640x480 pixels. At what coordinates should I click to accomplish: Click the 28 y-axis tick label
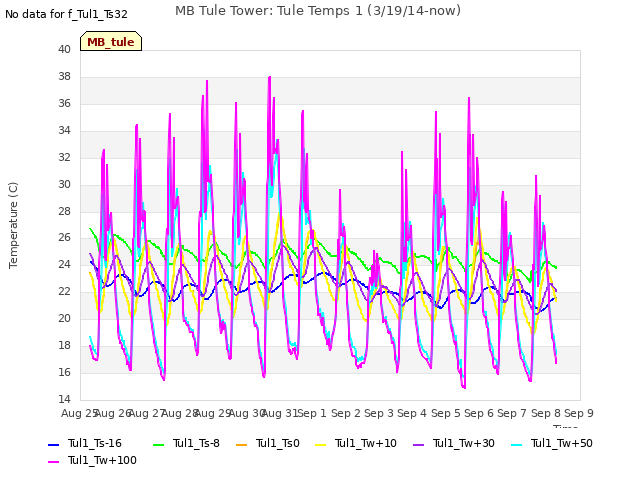[64, 211]
